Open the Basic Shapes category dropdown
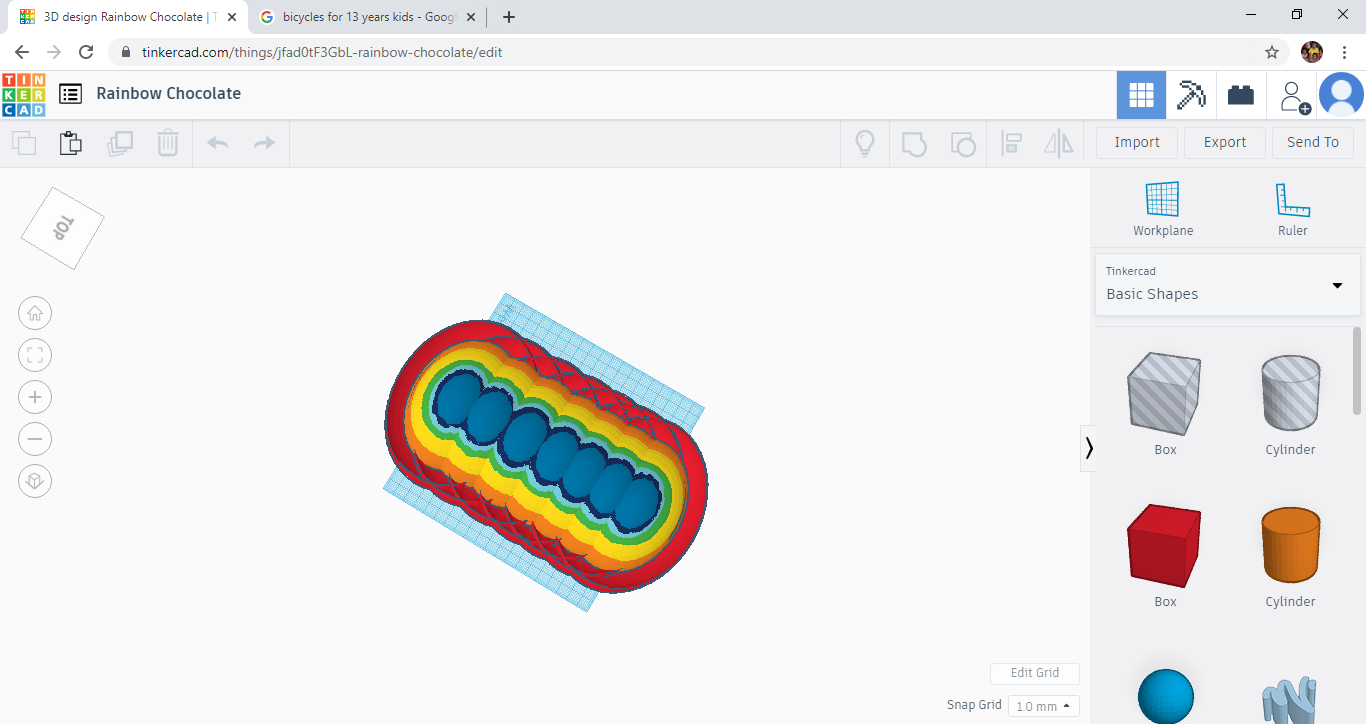 1228,284
